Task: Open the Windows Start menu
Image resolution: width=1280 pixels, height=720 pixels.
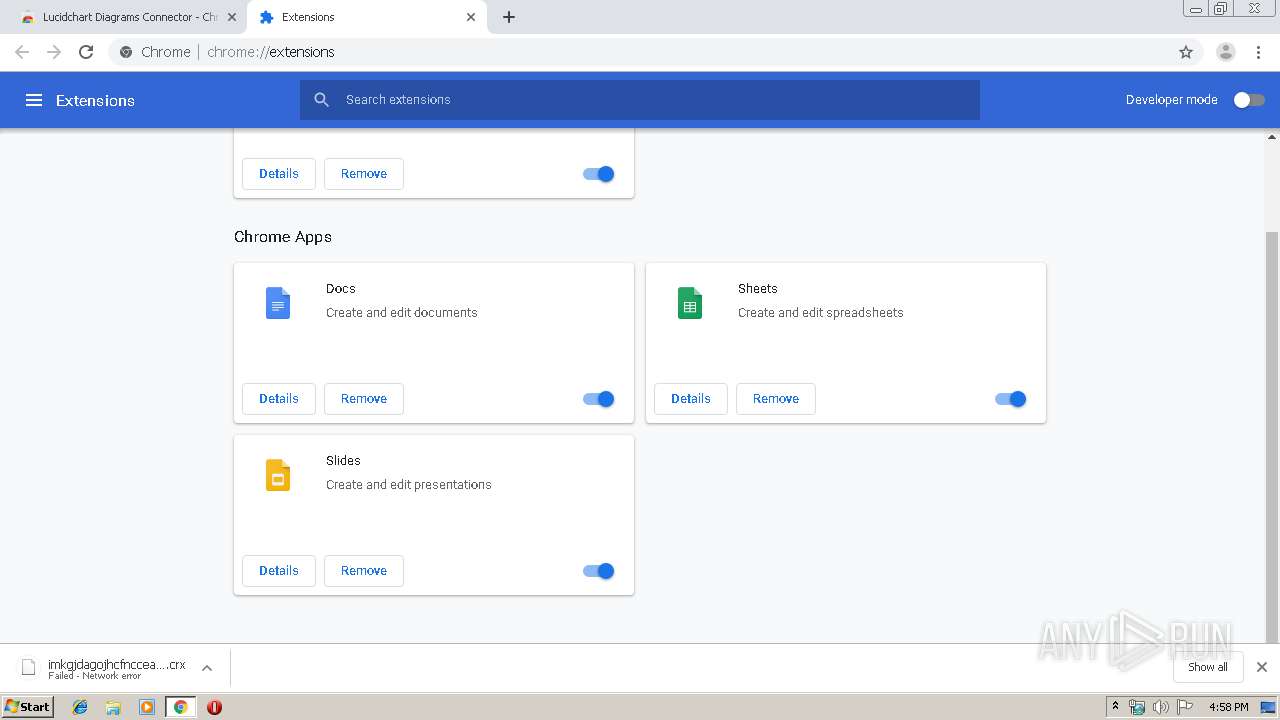Action: (x=28, y=707)
